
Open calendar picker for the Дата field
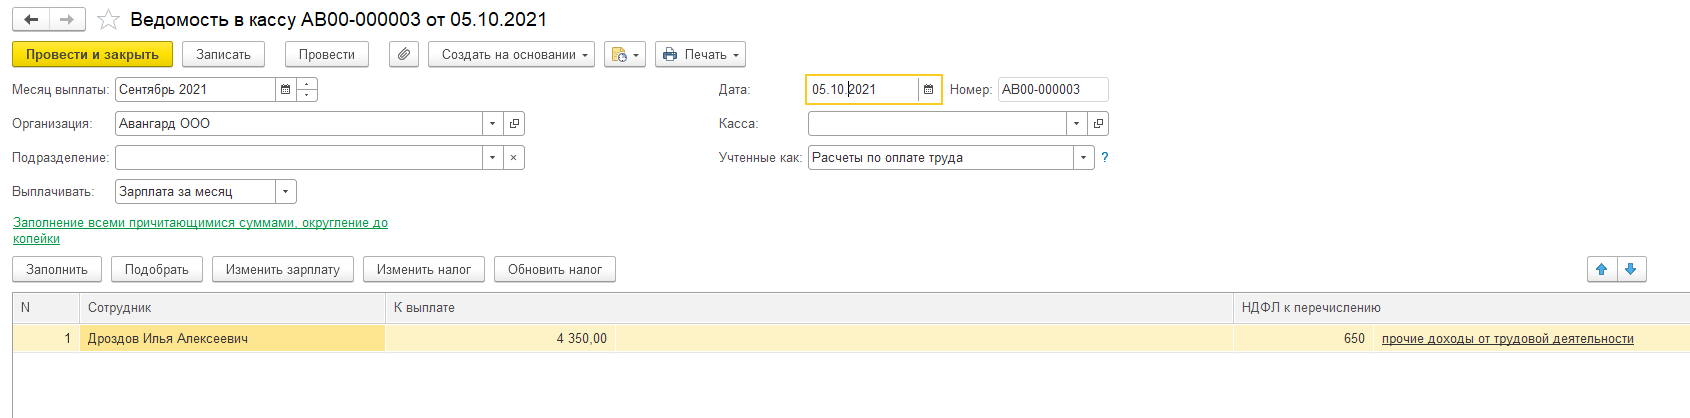click(928, 90)
